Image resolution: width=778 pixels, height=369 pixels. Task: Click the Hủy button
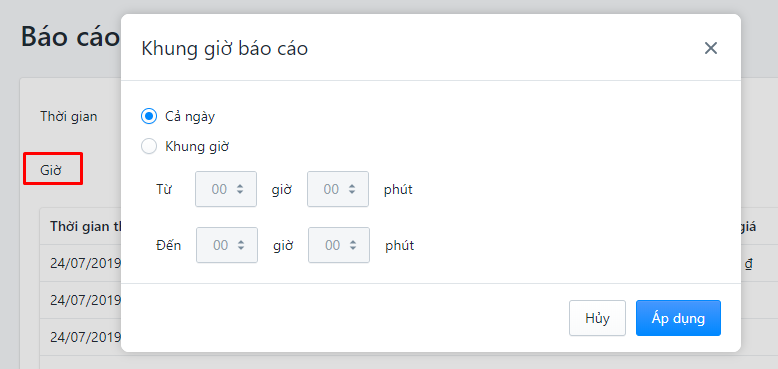[597, 318]
